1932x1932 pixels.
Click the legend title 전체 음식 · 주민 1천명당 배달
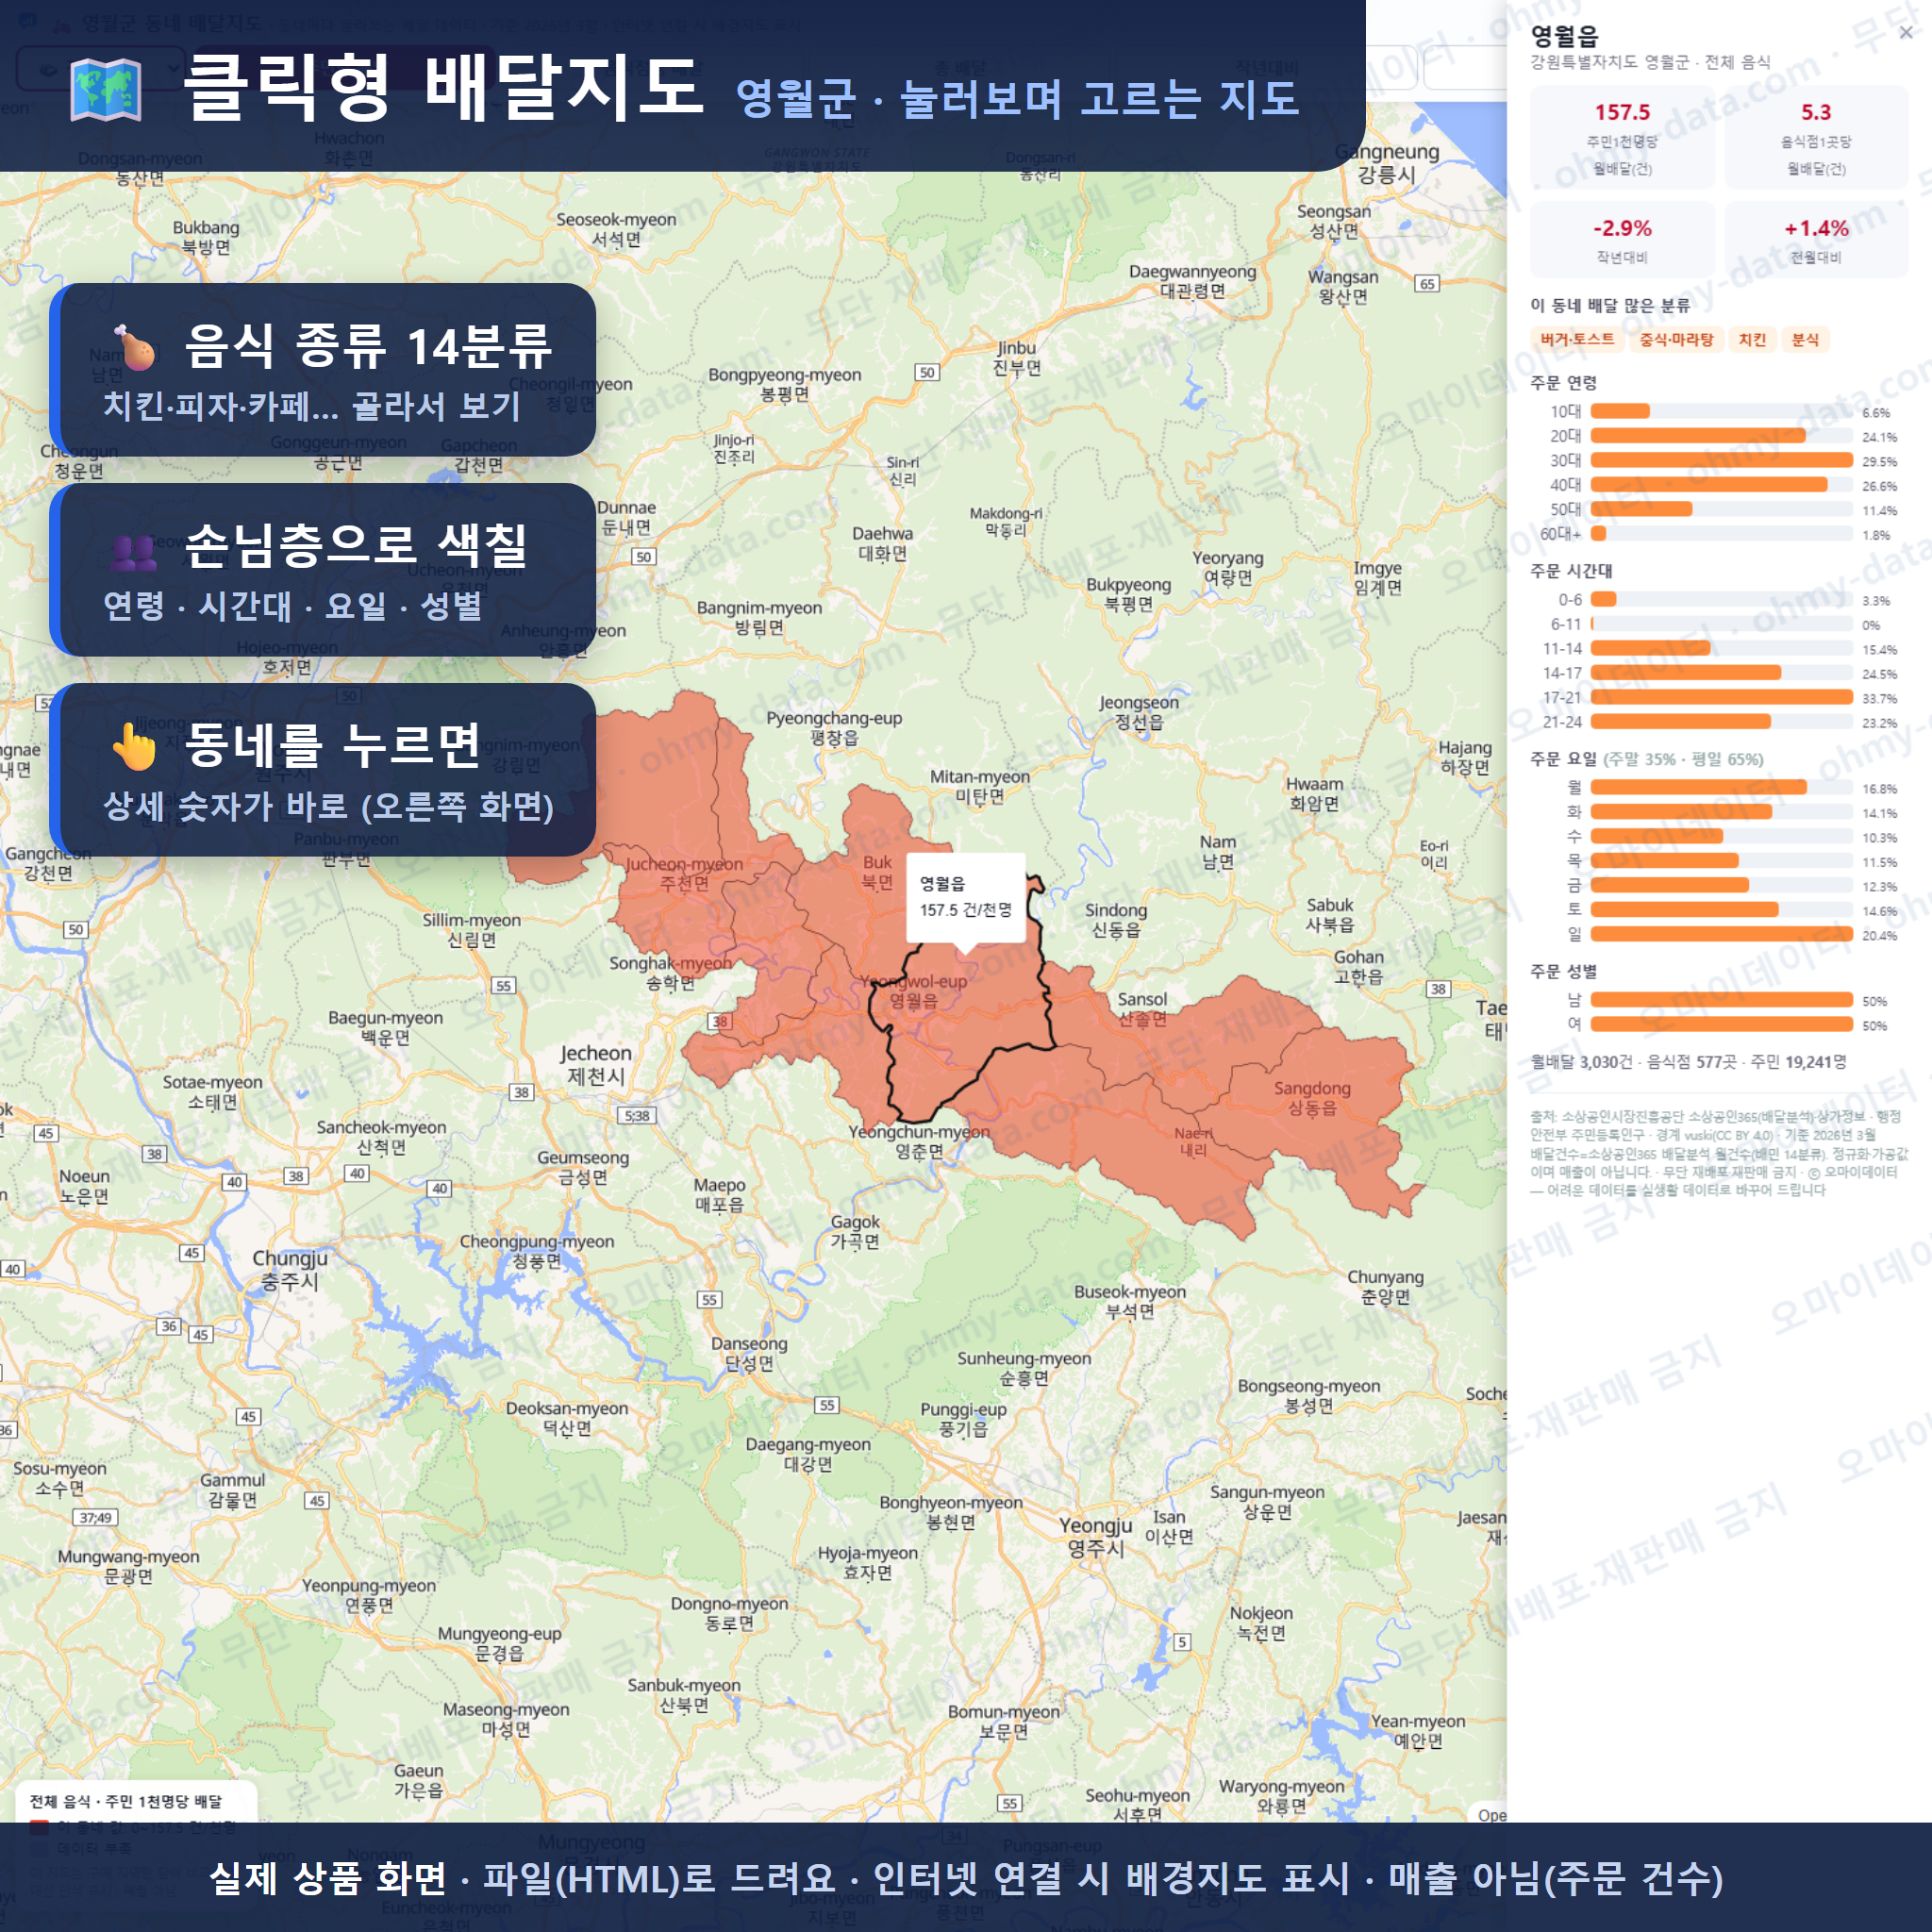126,1801
